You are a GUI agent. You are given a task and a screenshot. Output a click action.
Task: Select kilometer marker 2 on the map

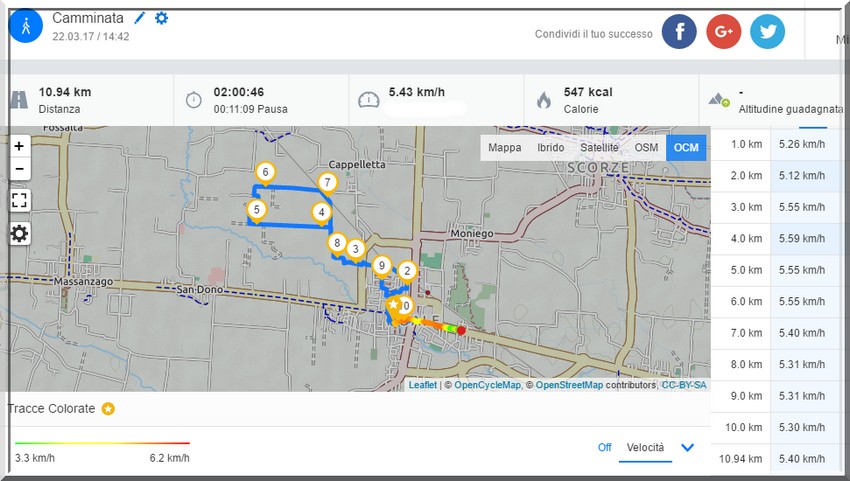coord(407,272)
